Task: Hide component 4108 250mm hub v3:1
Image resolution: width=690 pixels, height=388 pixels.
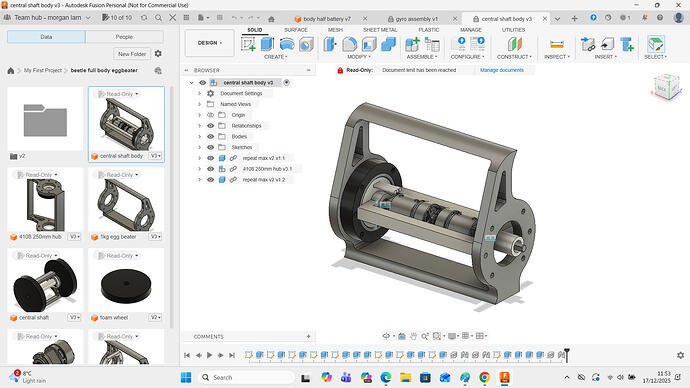Action: click(210, 169)
